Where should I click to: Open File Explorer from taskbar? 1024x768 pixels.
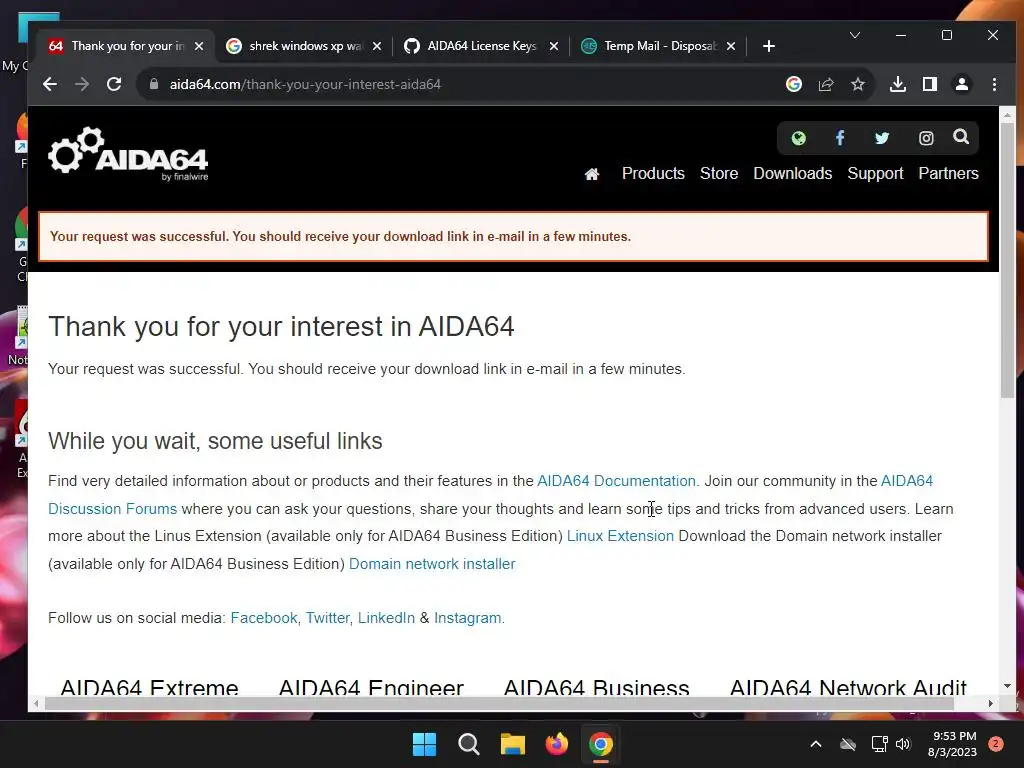click(513, 744)
